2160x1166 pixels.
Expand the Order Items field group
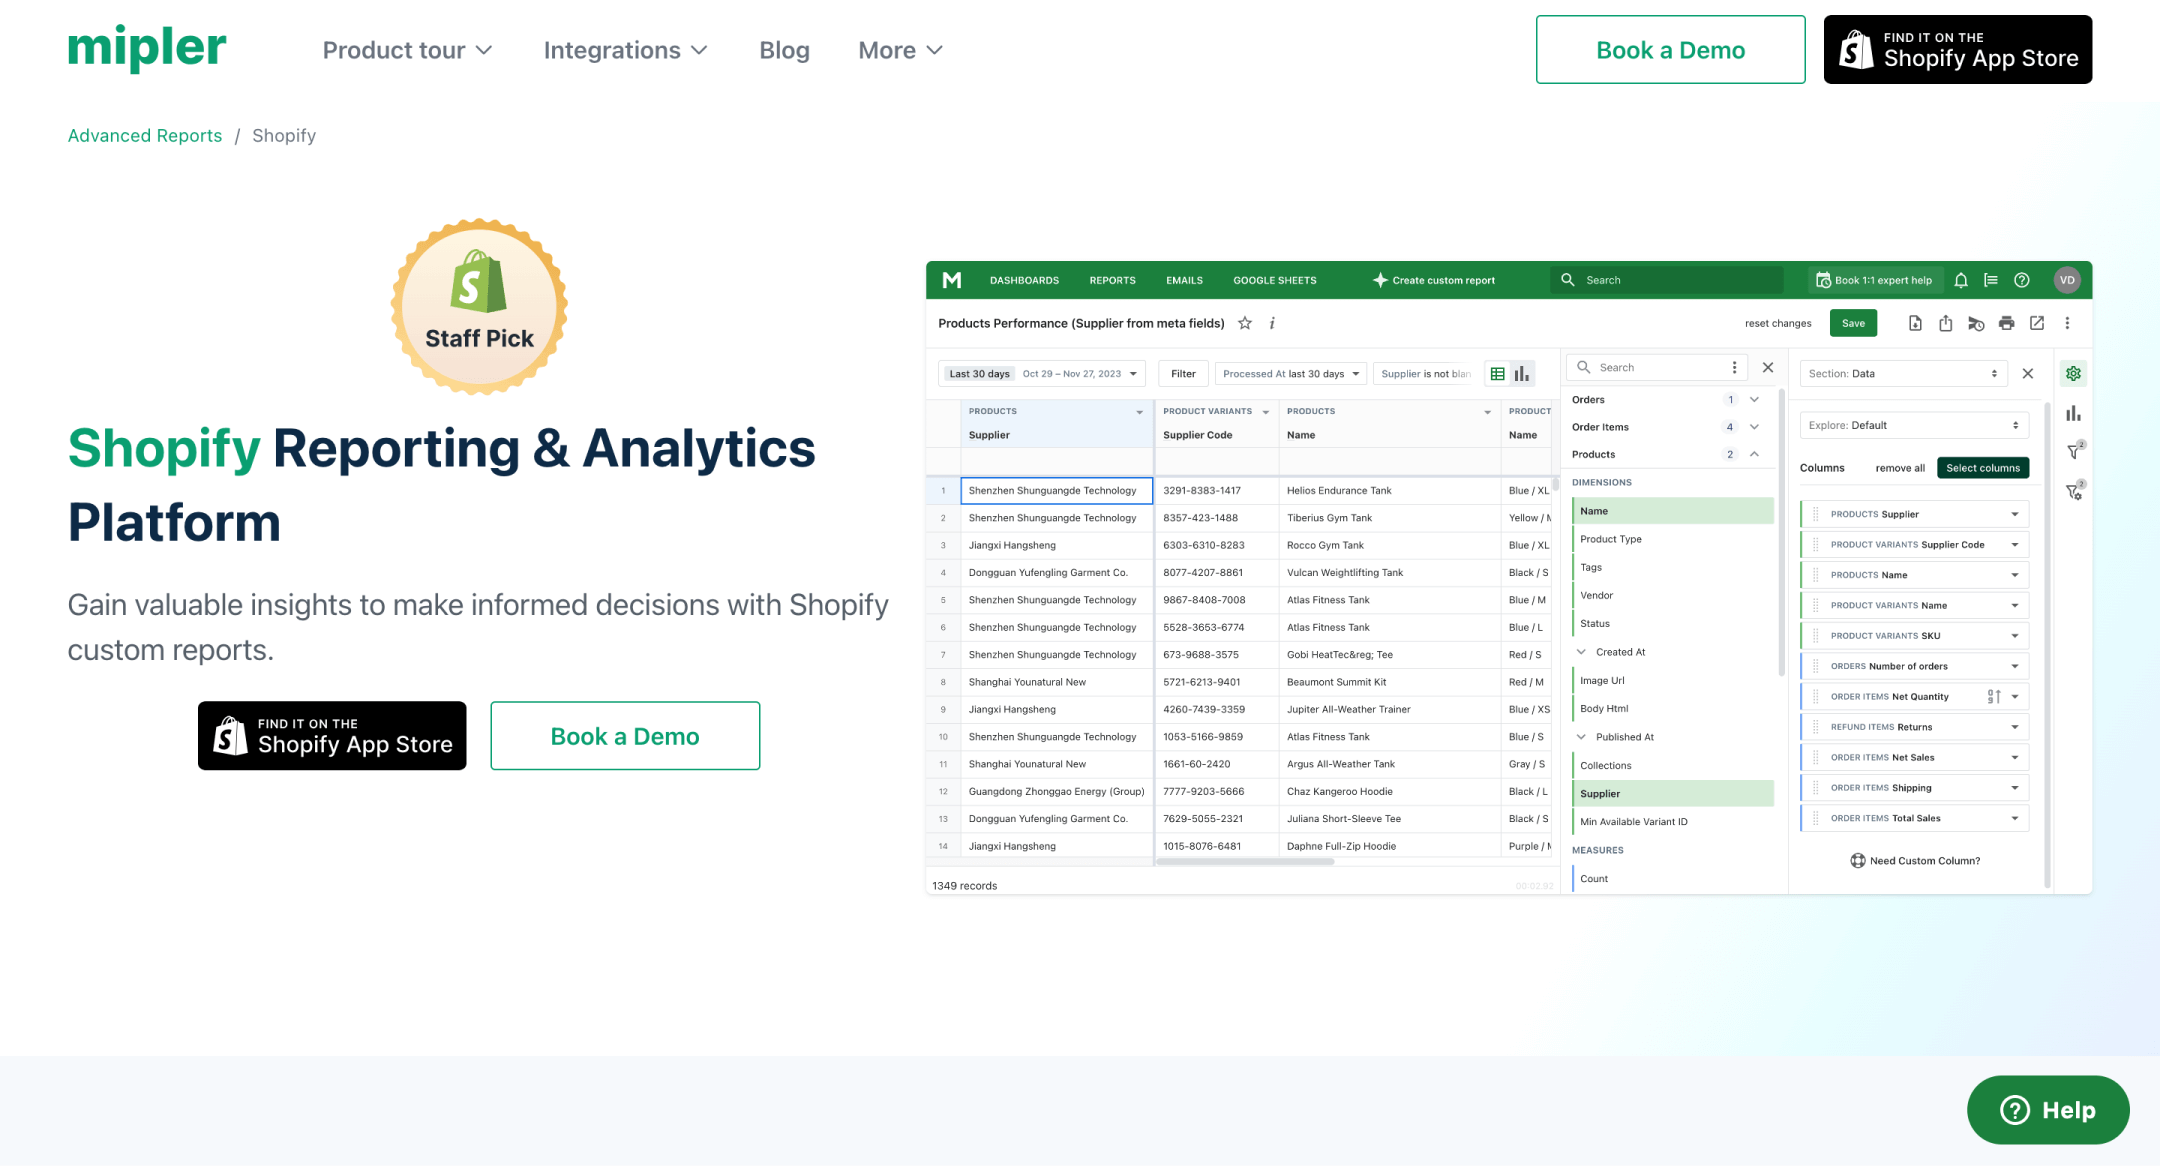(1754, 427)
